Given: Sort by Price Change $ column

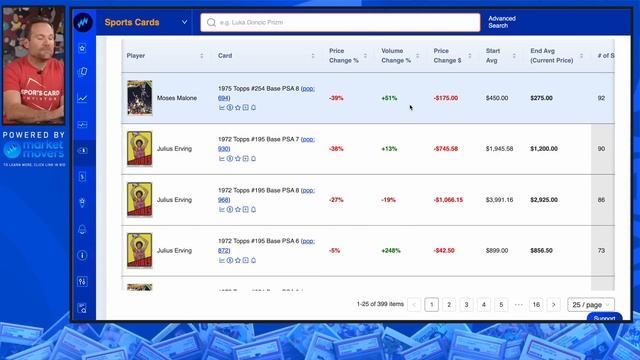Looking at the screenshot, I should [x=470, y=56].
